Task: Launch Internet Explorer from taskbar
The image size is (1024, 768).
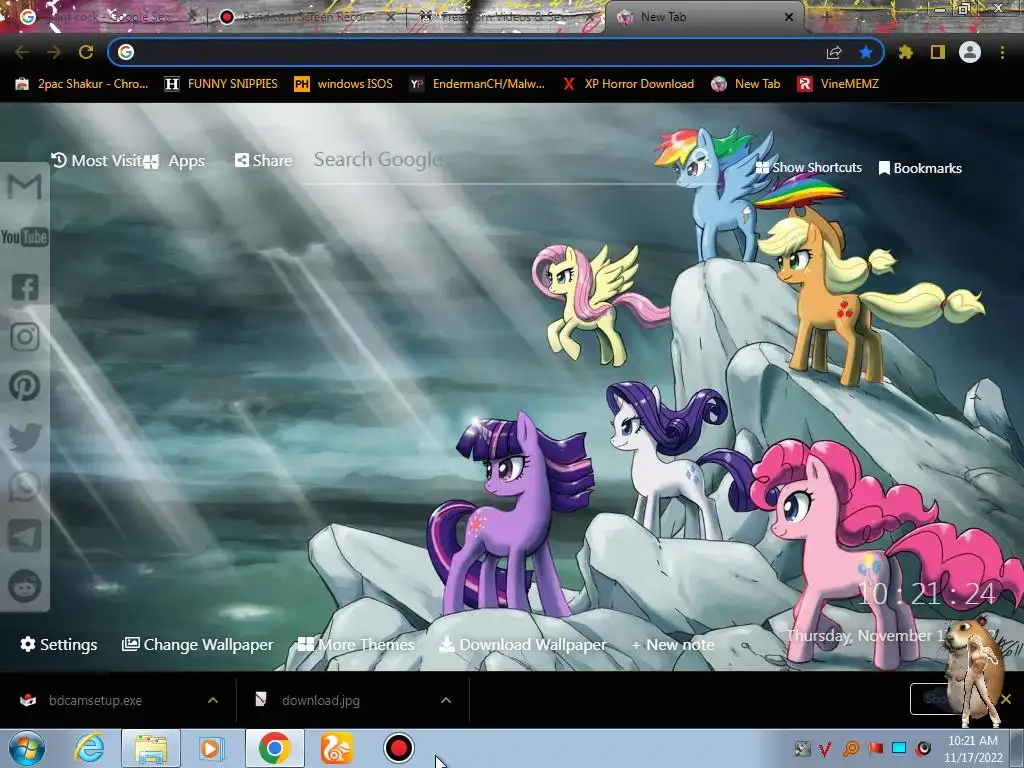Action: [x=89, y=748]
